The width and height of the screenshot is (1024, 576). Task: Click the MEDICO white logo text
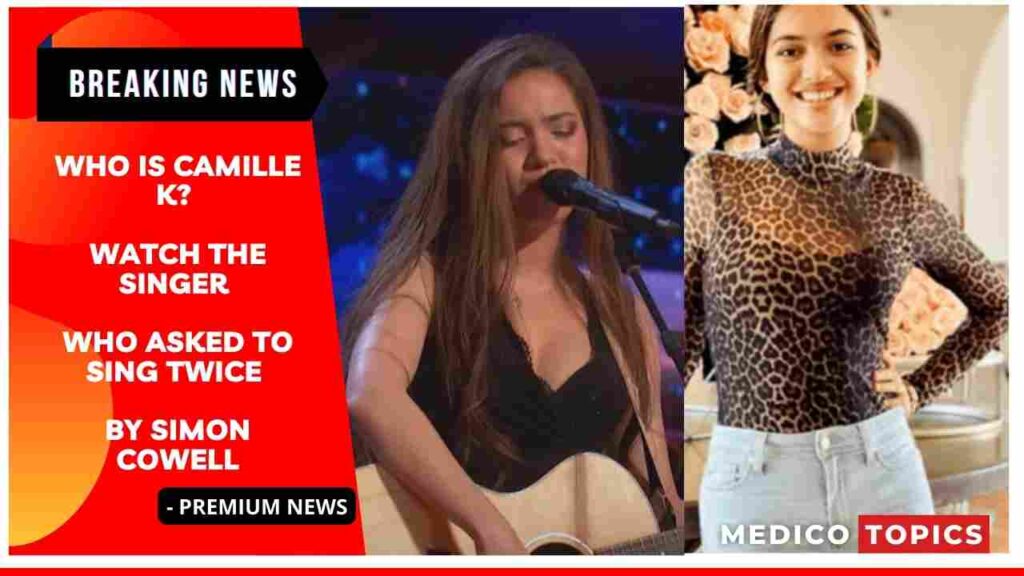(x=784, y=535)
